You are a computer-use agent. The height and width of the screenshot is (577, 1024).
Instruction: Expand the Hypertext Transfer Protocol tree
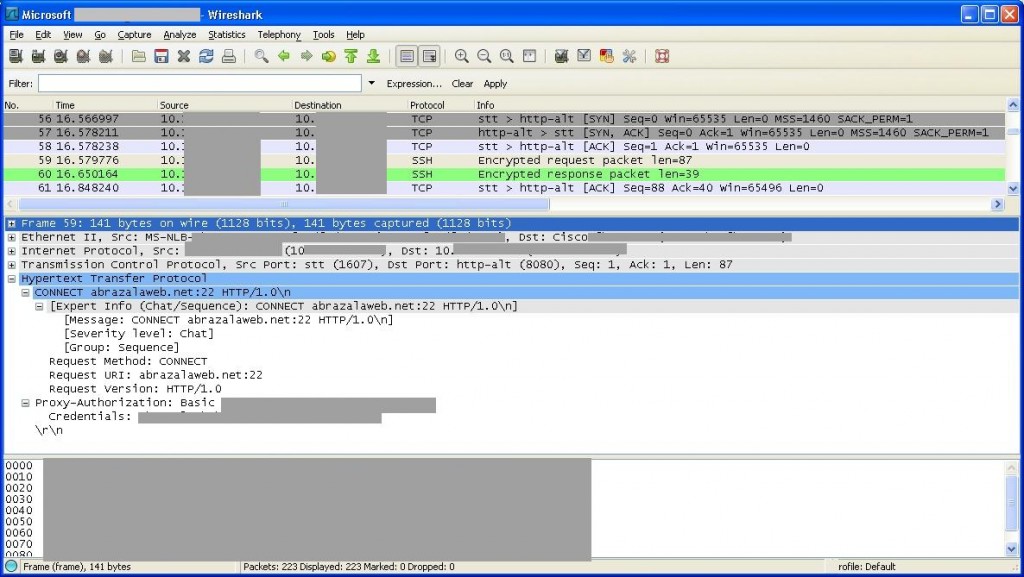10,278
